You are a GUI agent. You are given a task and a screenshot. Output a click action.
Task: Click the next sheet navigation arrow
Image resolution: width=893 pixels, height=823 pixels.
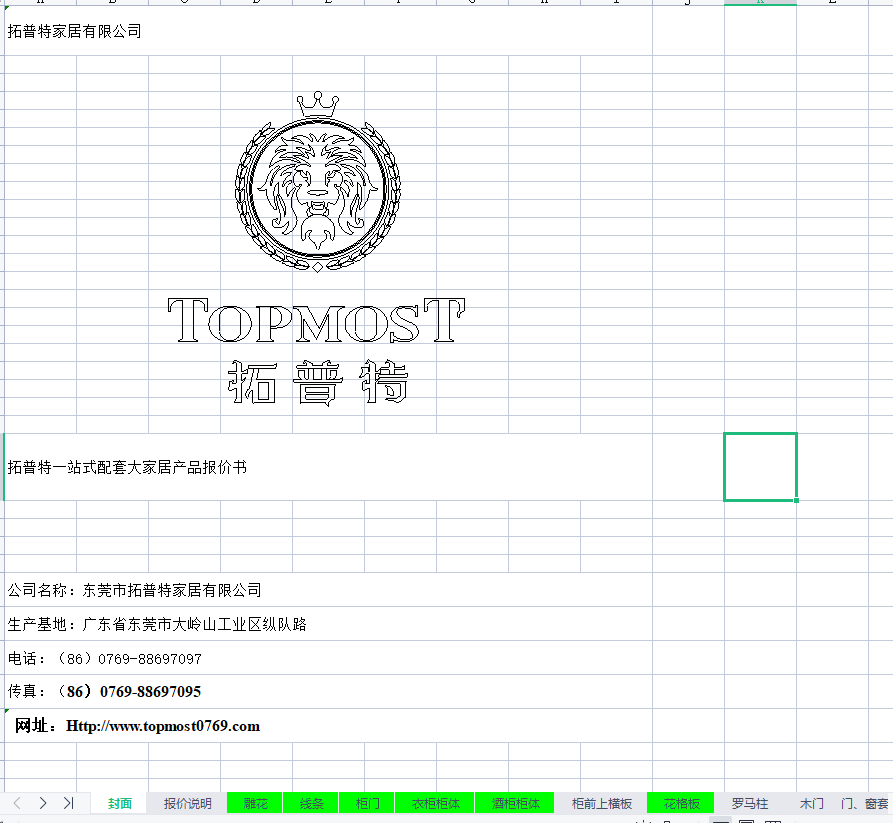pos(43,803)
